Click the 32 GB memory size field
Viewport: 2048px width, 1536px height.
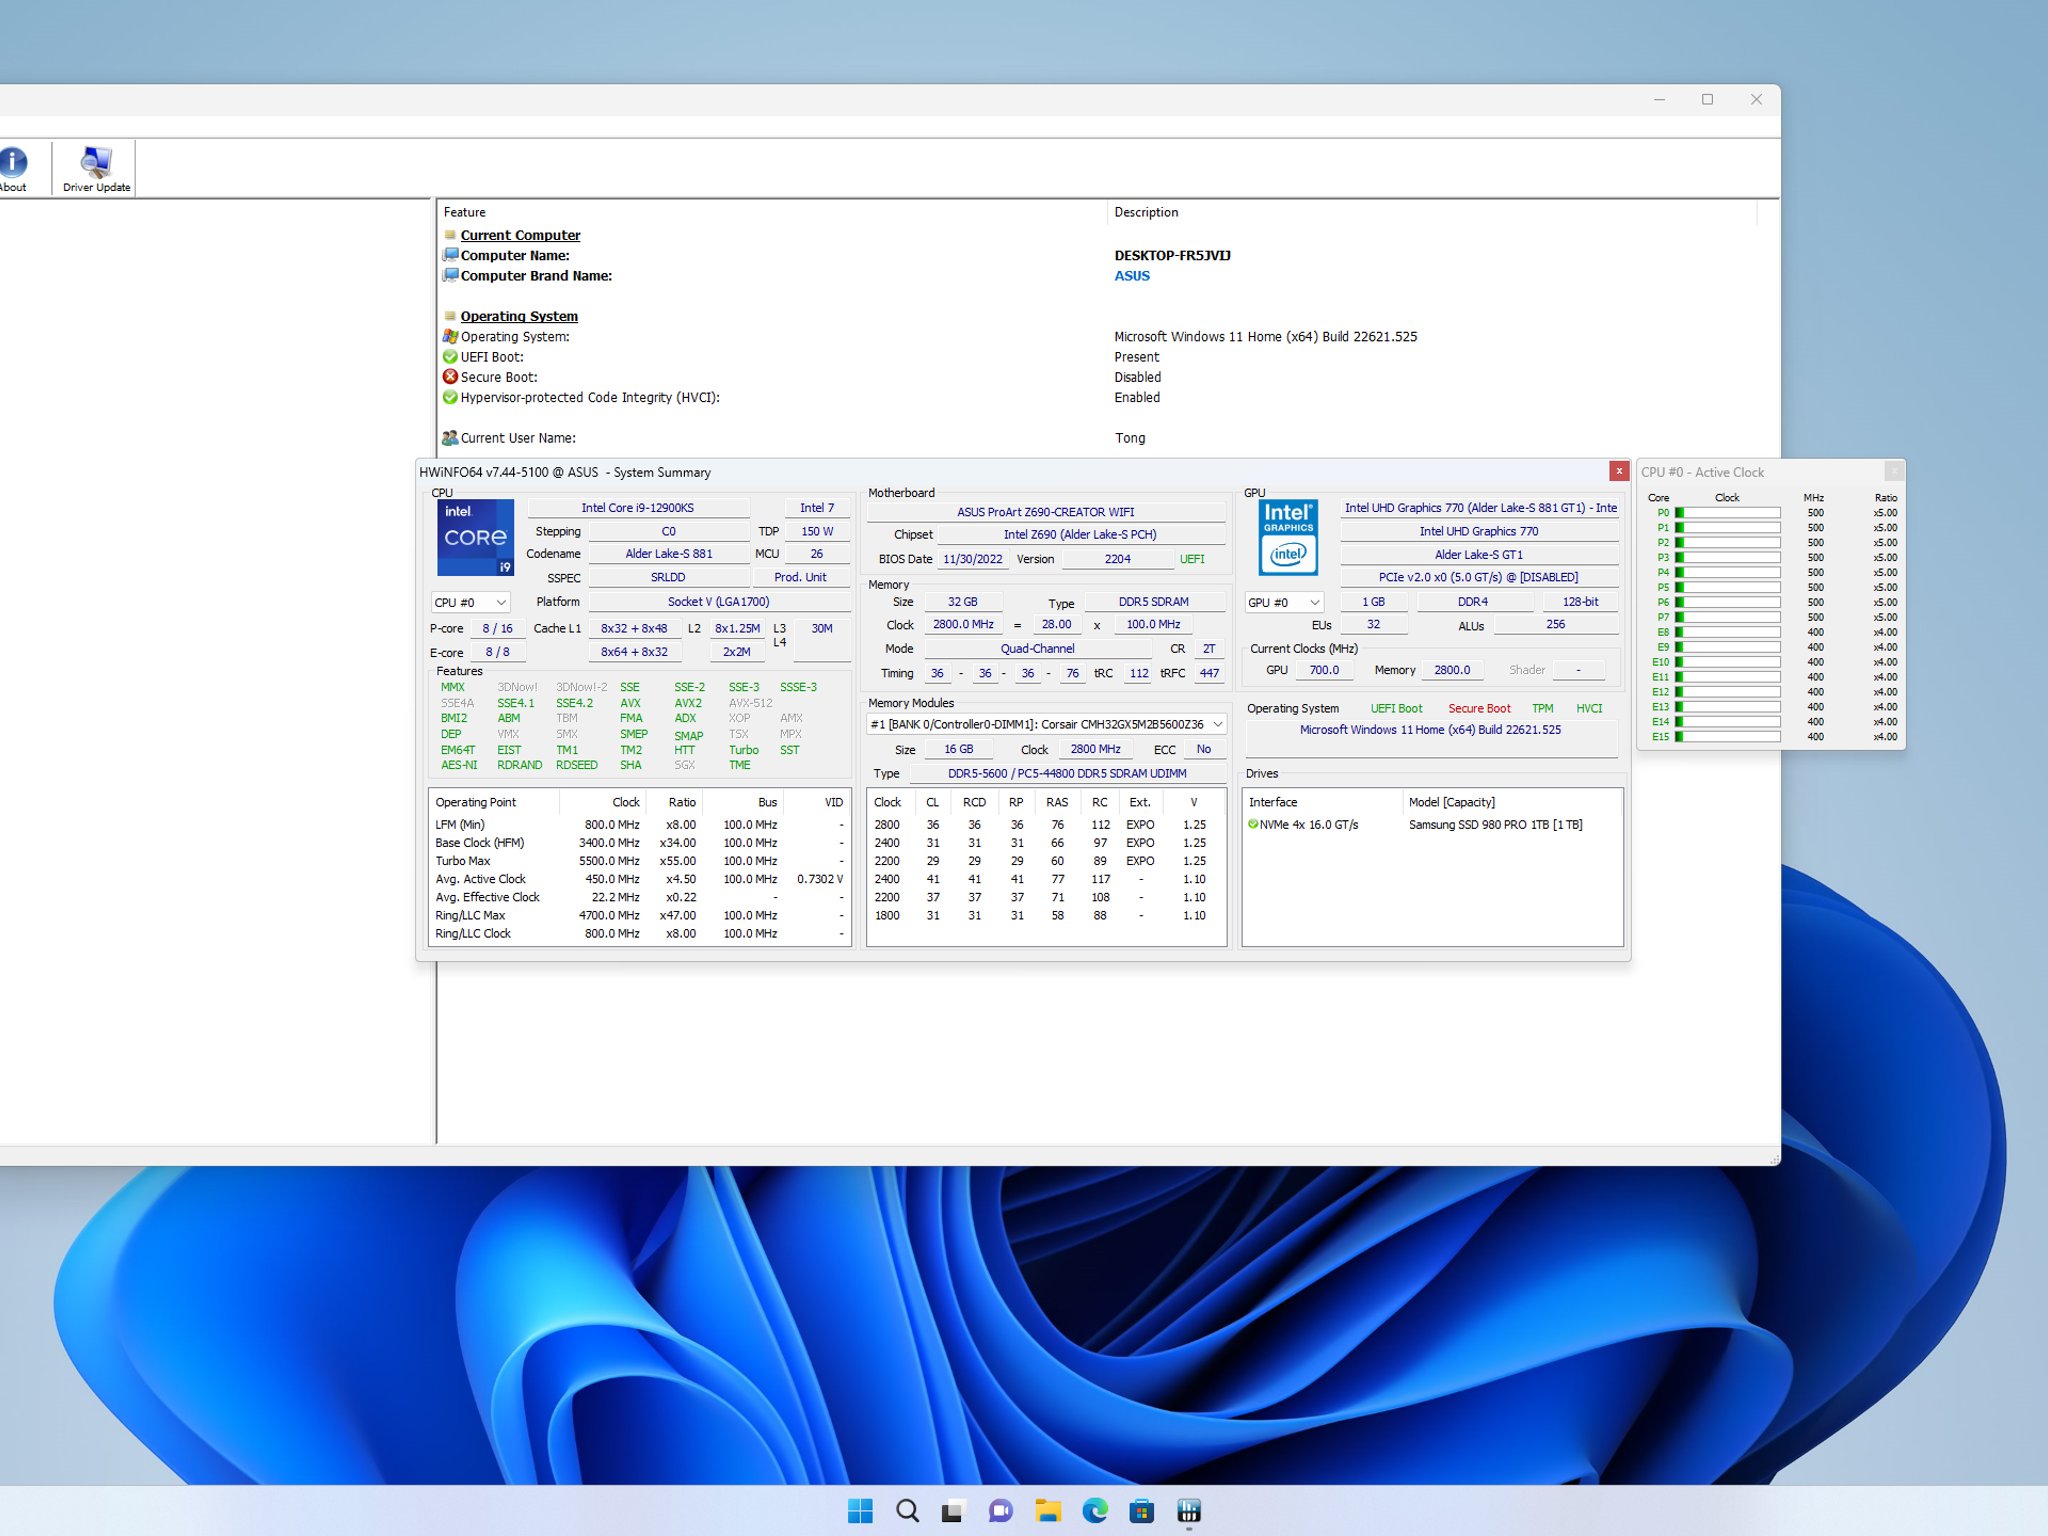(963, 602)
